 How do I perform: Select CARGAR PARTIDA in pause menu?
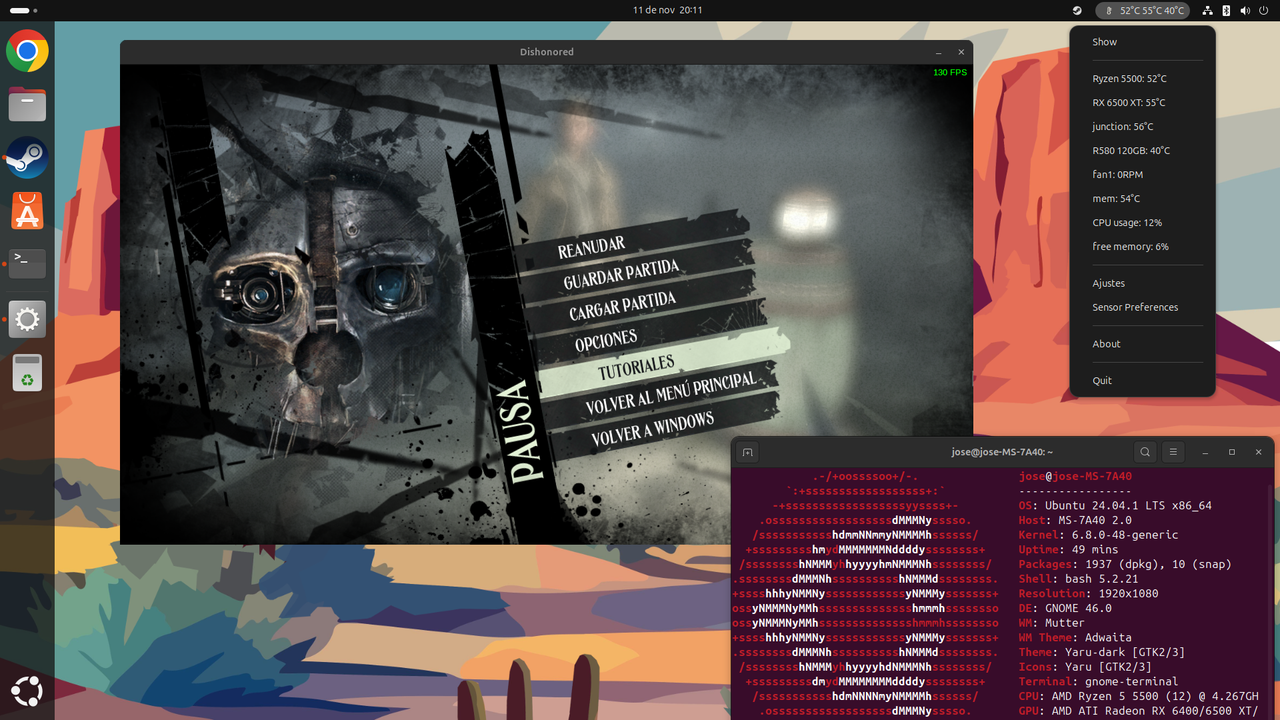pyautogui.click(x=622, y=306)
